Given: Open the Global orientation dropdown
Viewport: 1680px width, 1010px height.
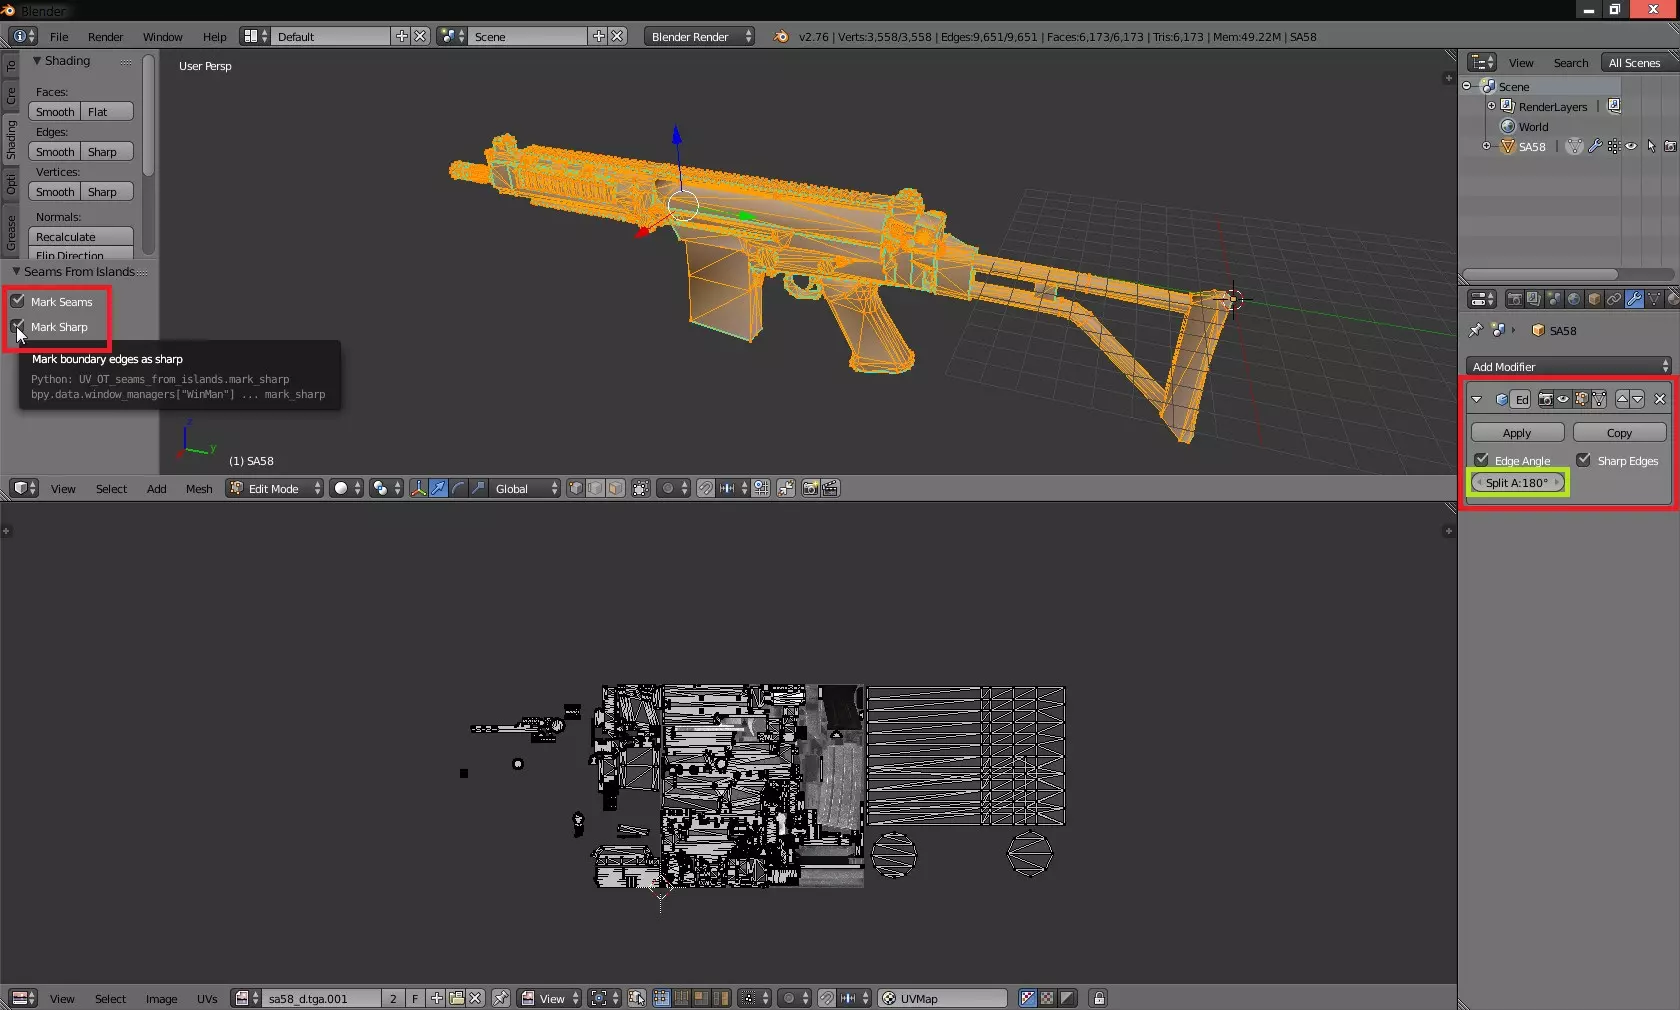Looking at the screenshot, I should (526, 488).
